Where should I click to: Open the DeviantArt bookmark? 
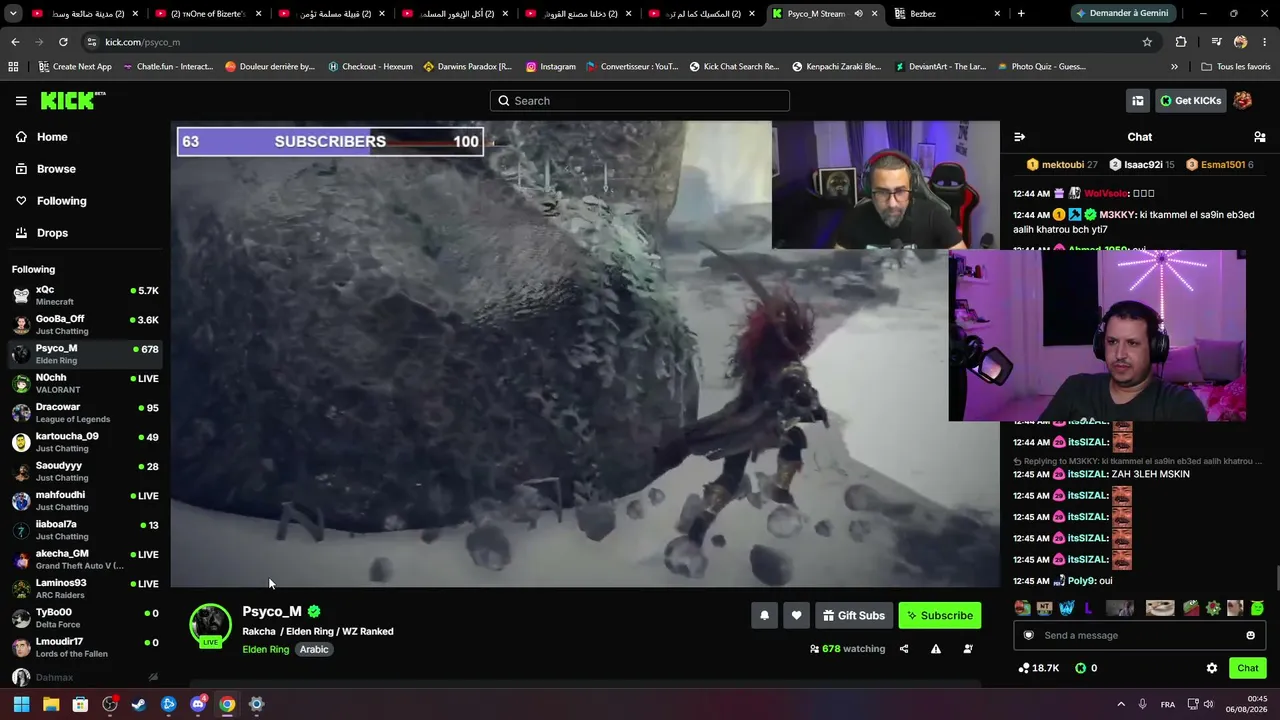[x=940, y=67]
